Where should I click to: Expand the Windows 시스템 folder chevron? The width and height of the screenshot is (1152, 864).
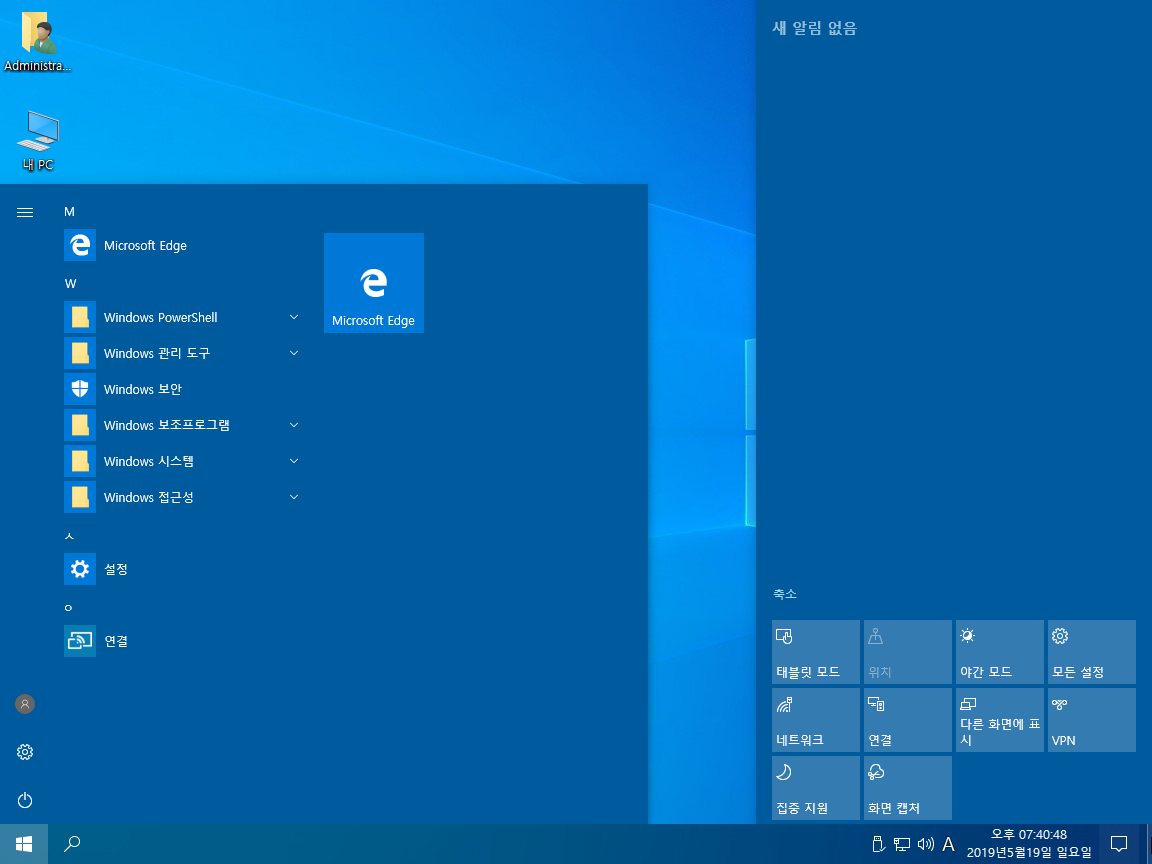tap(294, 461)
